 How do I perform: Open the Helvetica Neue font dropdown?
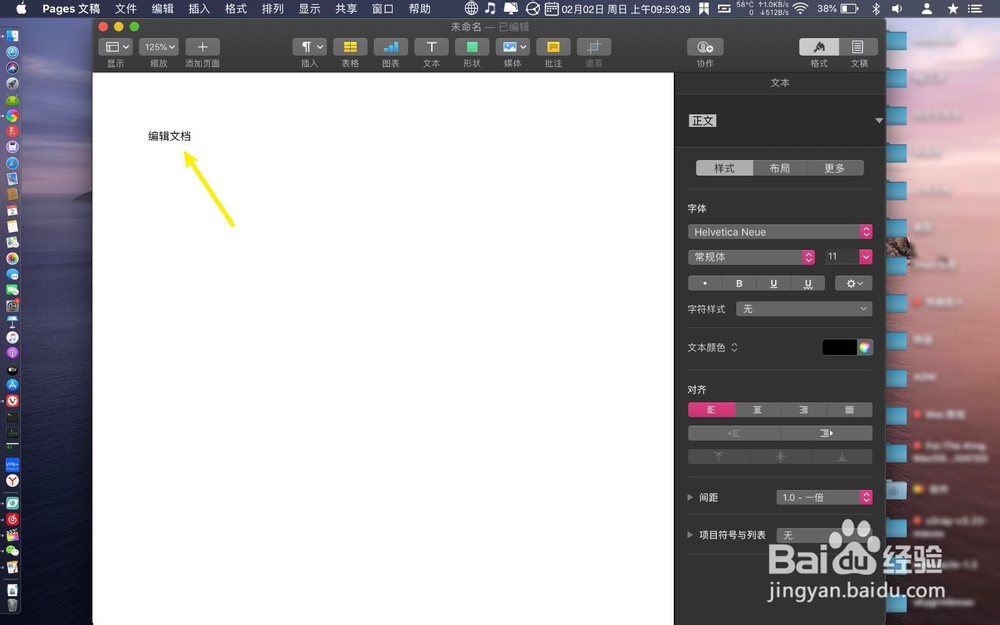(780, 232)
